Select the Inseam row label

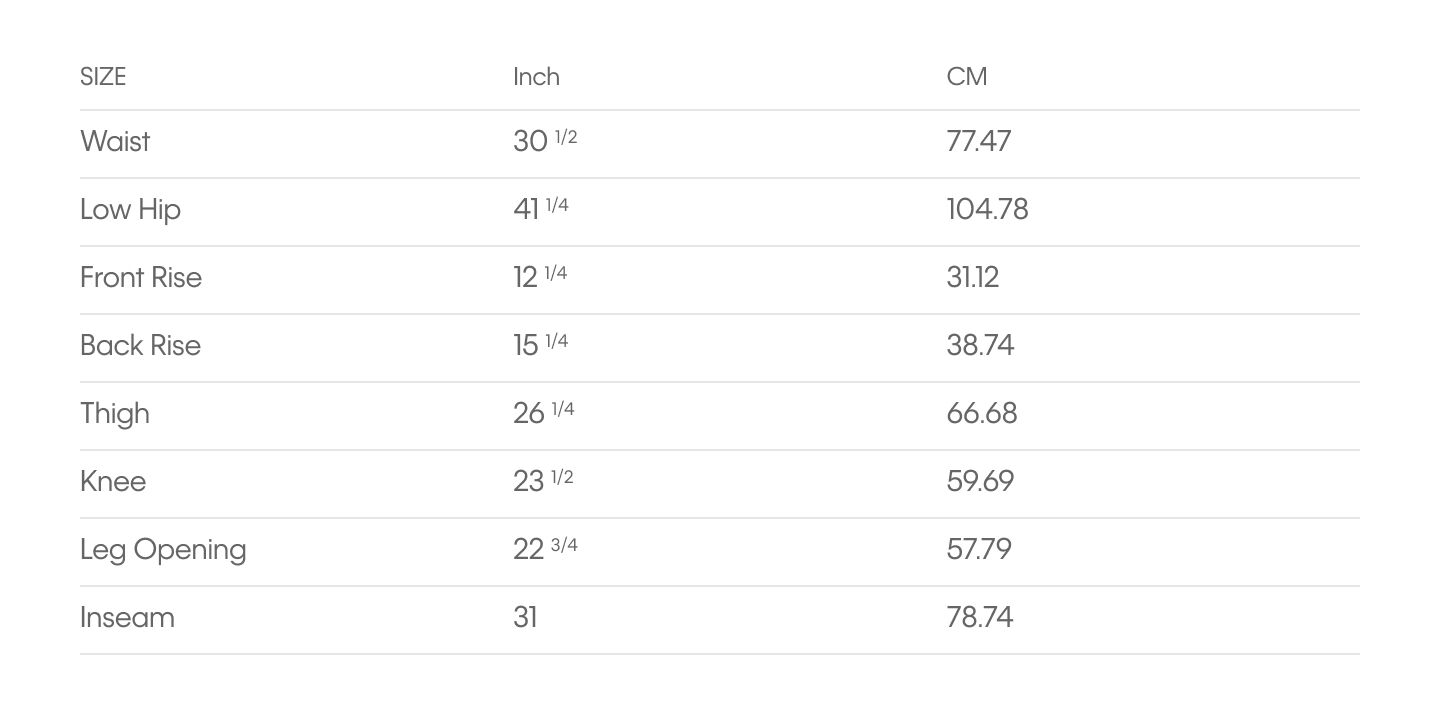(x=127, y=617)
